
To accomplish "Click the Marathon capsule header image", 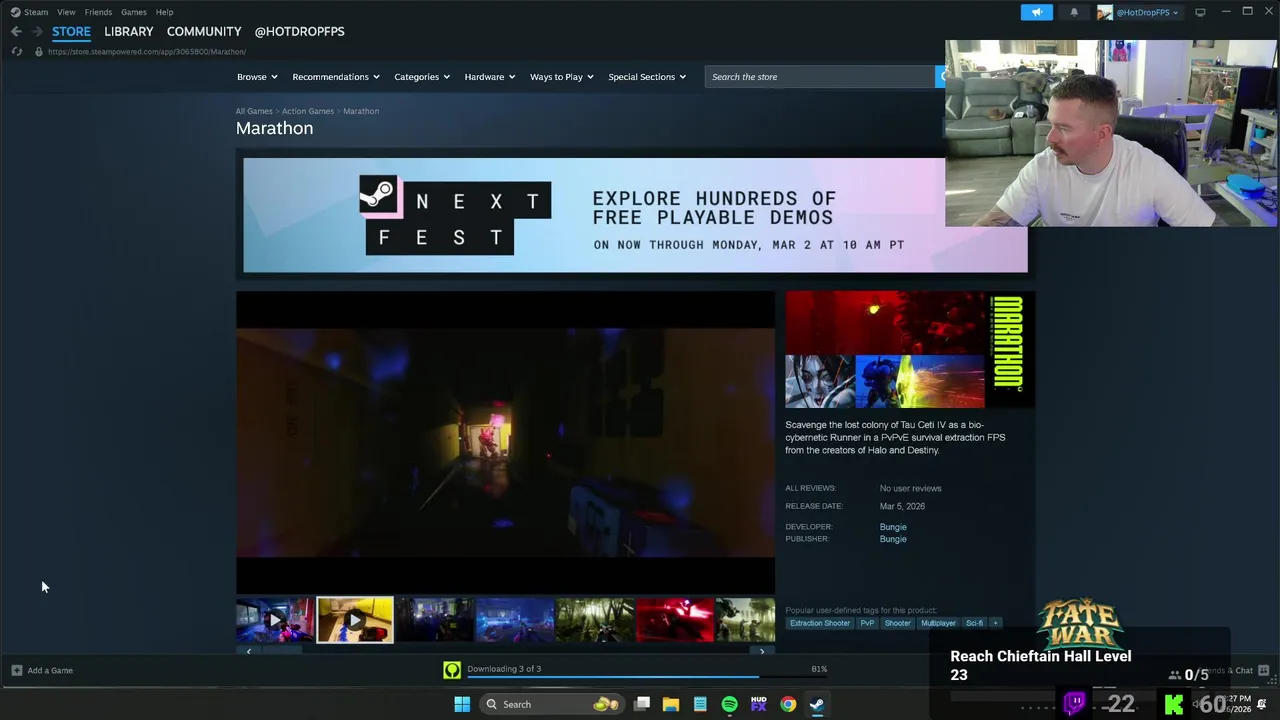I will (x=910, y=350).
